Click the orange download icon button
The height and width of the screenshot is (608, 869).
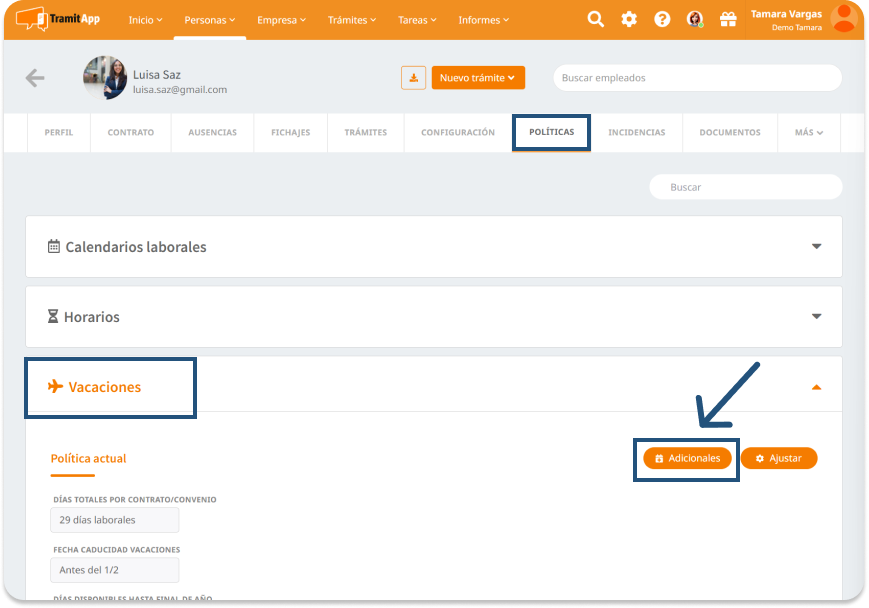413,78
